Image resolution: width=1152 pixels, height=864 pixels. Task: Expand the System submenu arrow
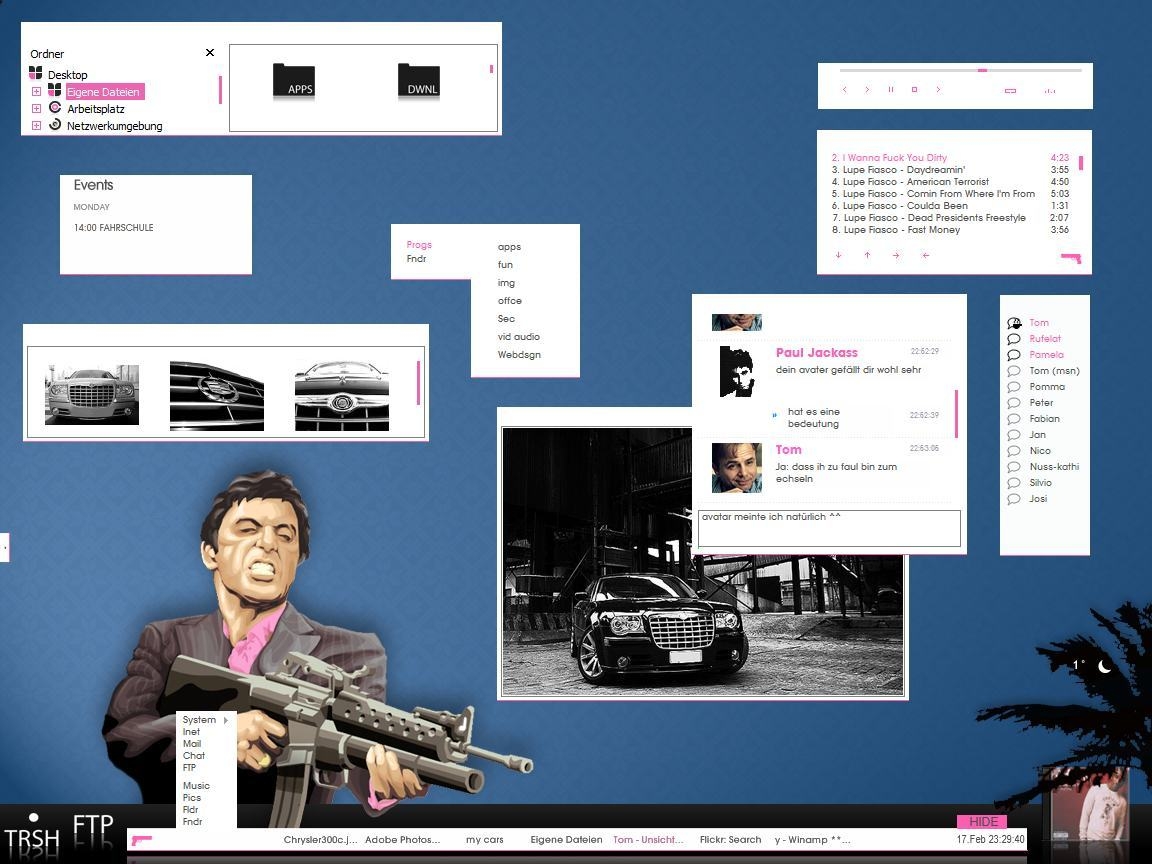tap(226, 721)
